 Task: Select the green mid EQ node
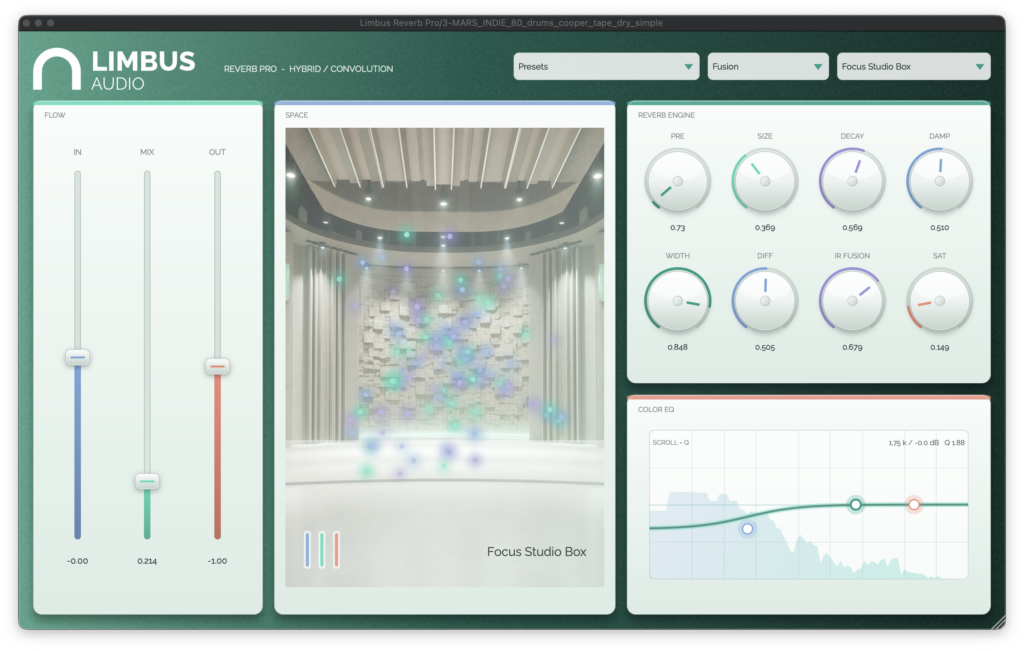point(856,505)
